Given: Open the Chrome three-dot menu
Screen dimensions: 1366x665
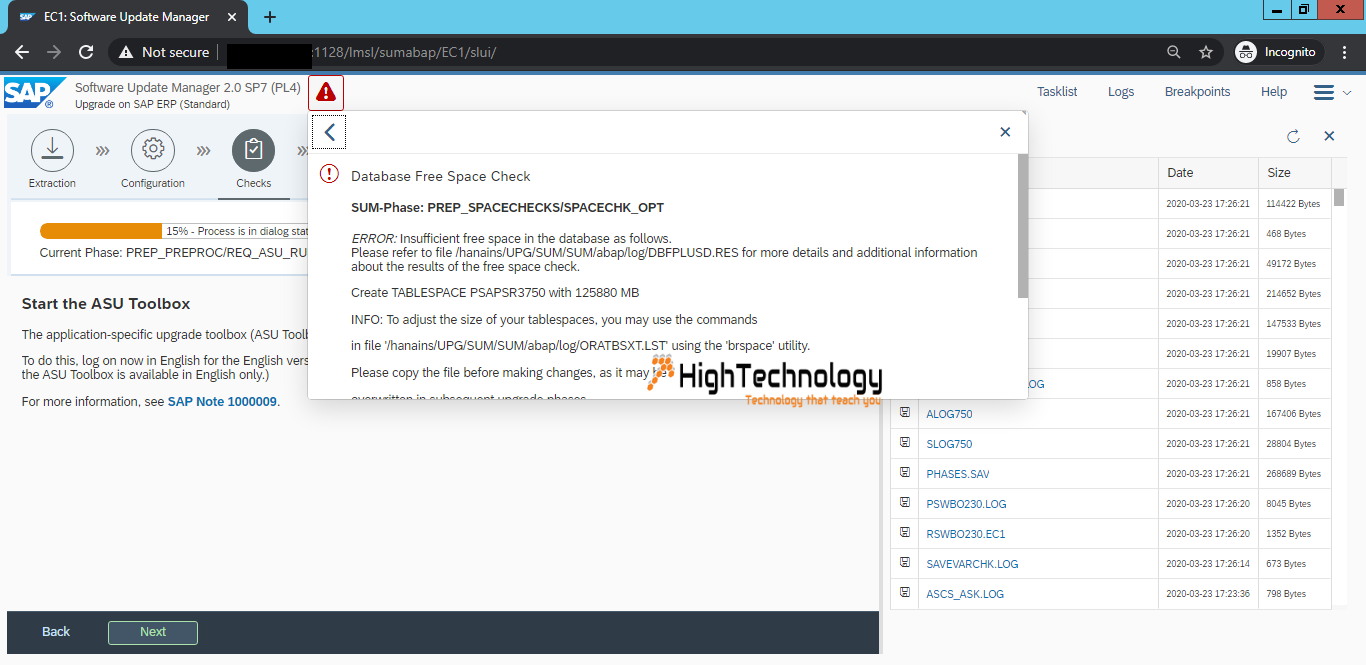Looking at the screenshot, I should tap(1346, 52).
